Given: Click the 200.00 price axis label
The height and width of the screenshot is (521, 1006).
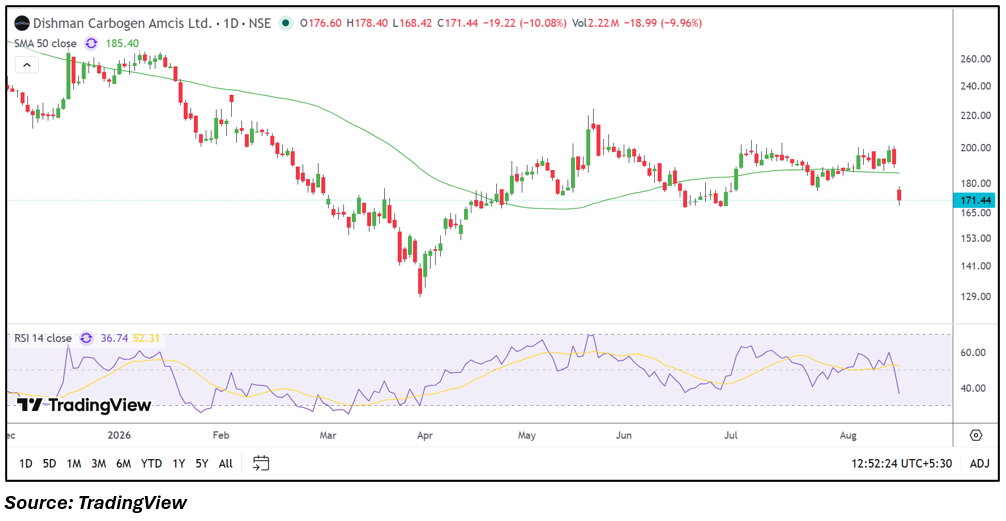Looking at the screenshot, I should pyautogui.click(x=975, y=148).
